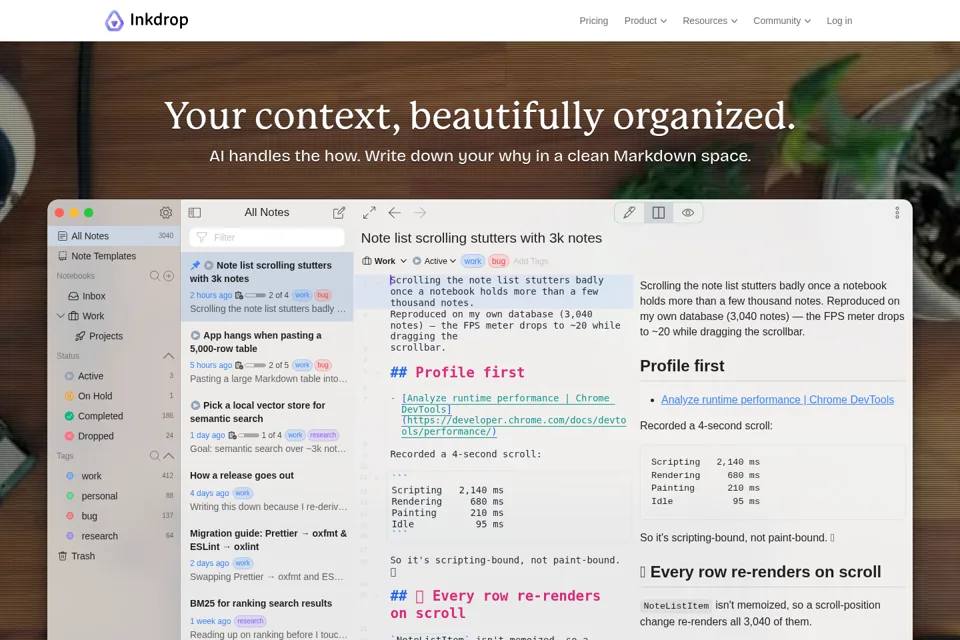Open the Active status dropdown in editor
960x640 pixels.
[x=434, y=261]
